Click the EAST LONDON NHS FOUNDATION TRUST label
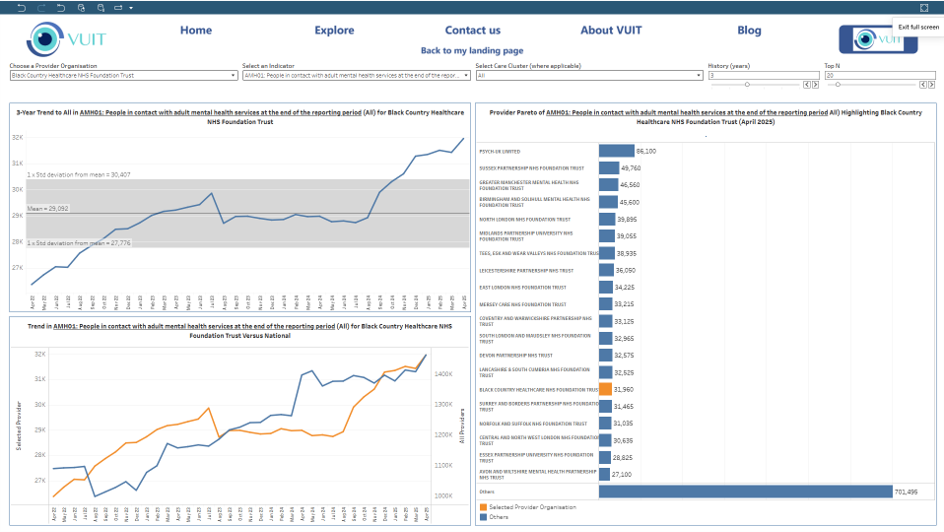This screenshot has width=944, height=532. pos(523,288)
